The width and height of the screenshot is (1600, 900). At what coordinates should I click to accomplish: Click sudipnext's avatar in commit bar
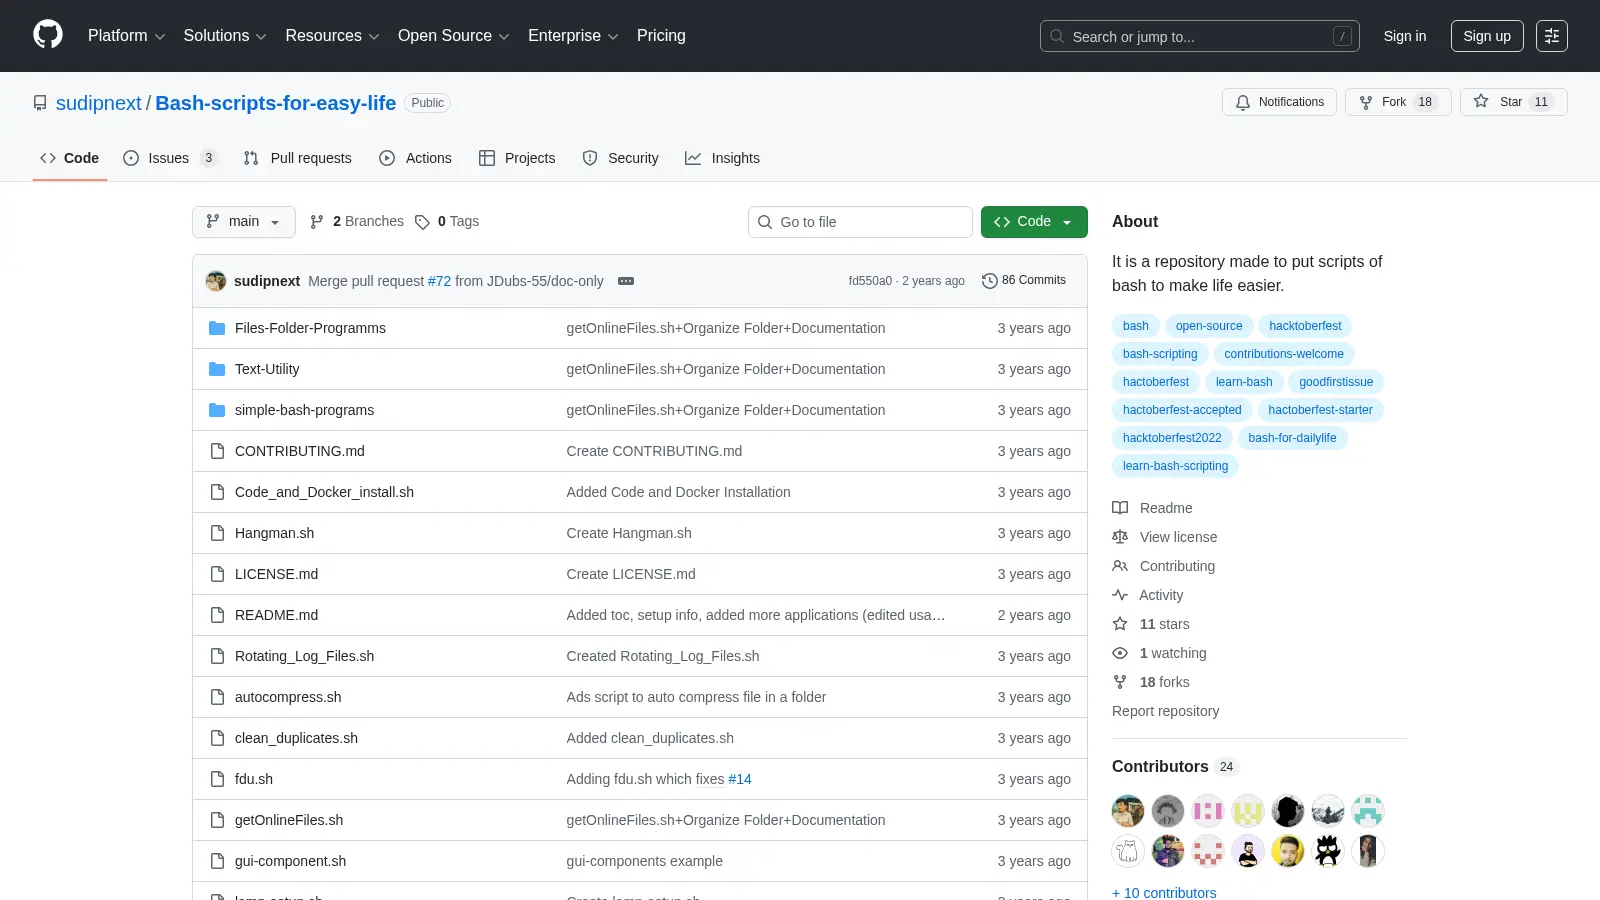tap(216, 281)
